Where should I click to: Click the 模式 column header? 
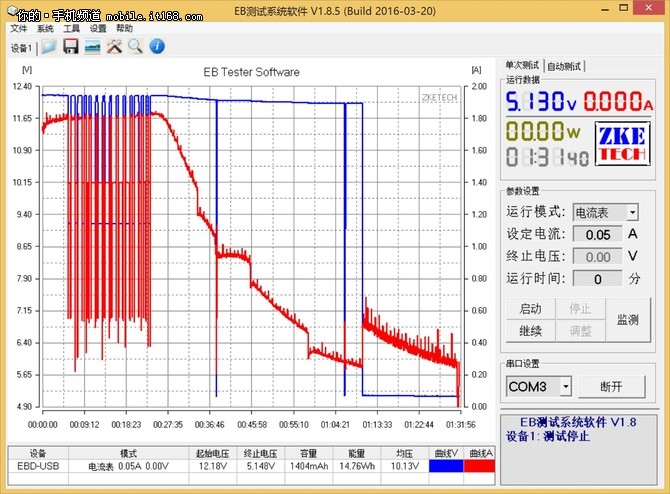(128, 453)
